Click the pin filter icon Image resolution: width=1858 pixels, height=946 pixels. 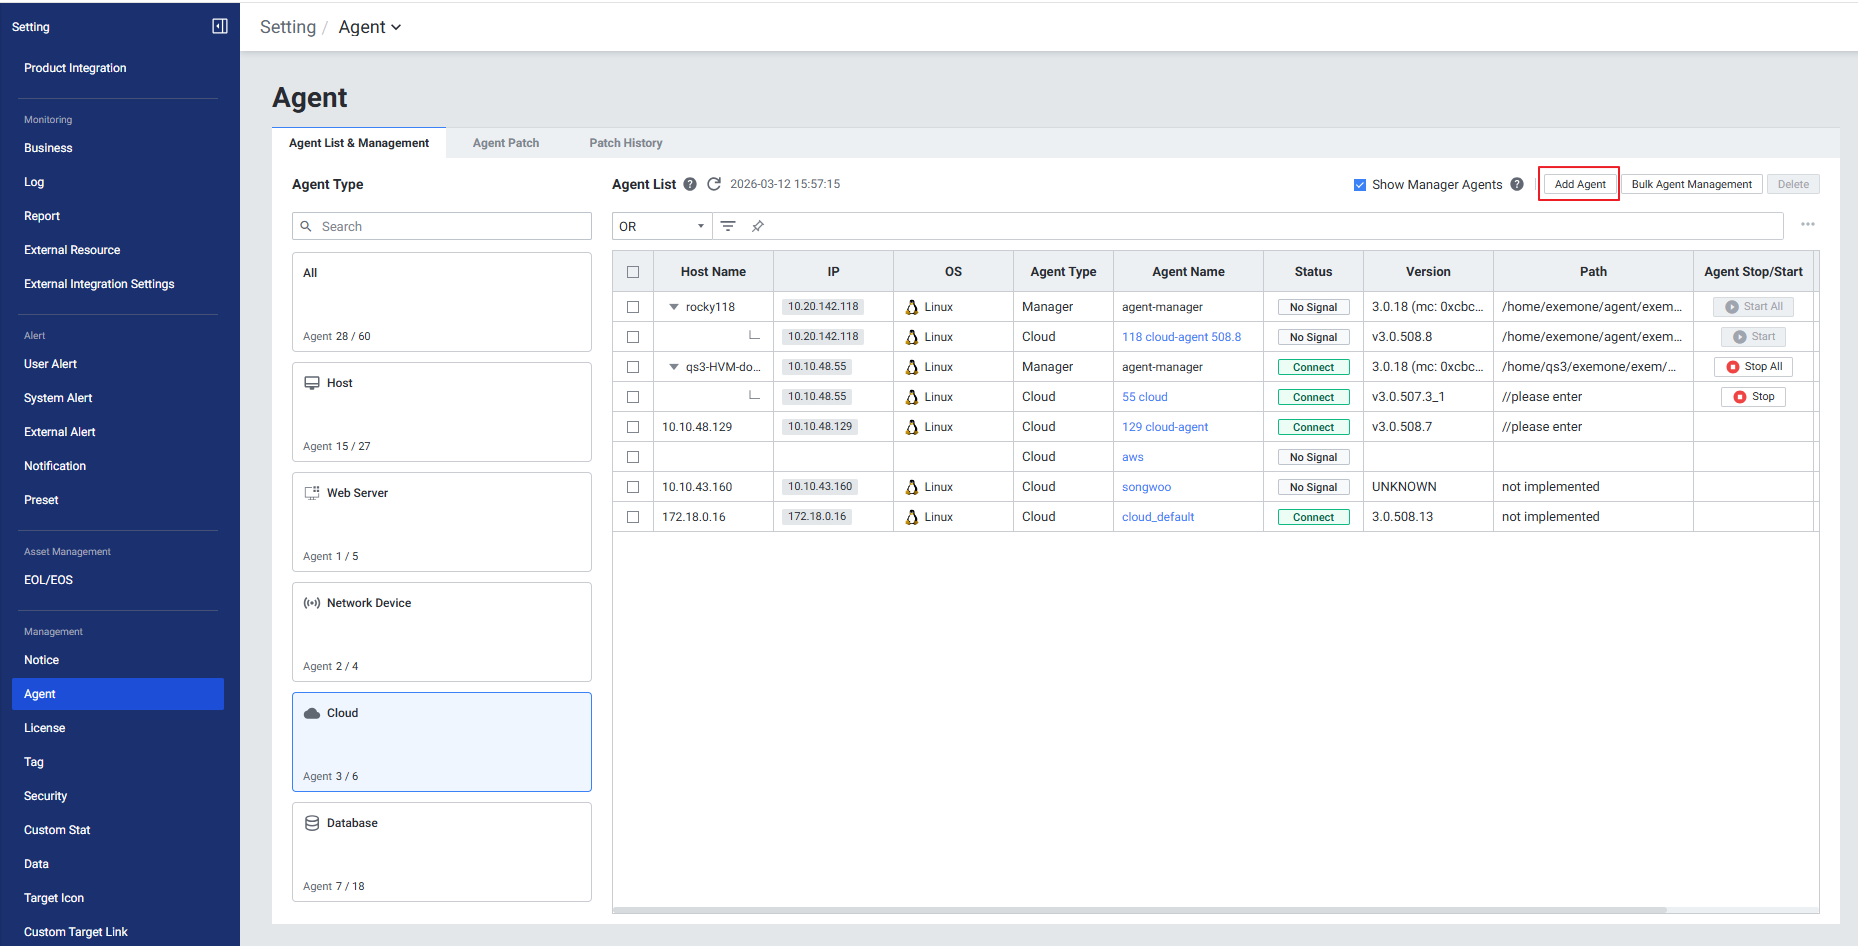pos(758,226)
